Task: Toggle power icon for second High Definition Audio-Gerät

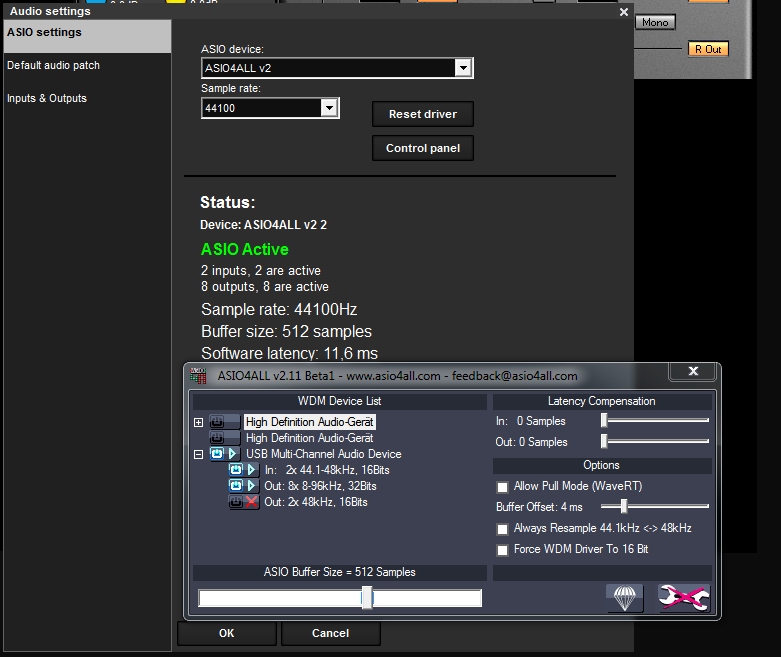Action: click(x=217, y=438)
